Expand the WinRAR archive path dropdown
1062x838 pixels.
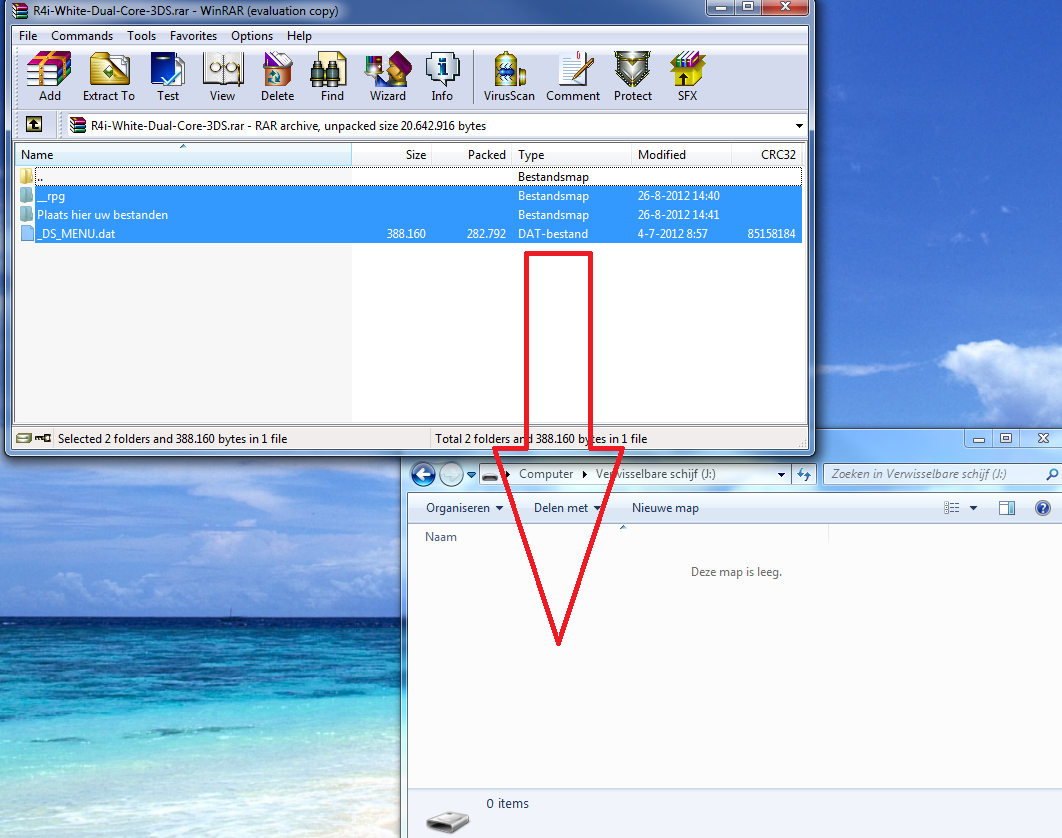799,126
